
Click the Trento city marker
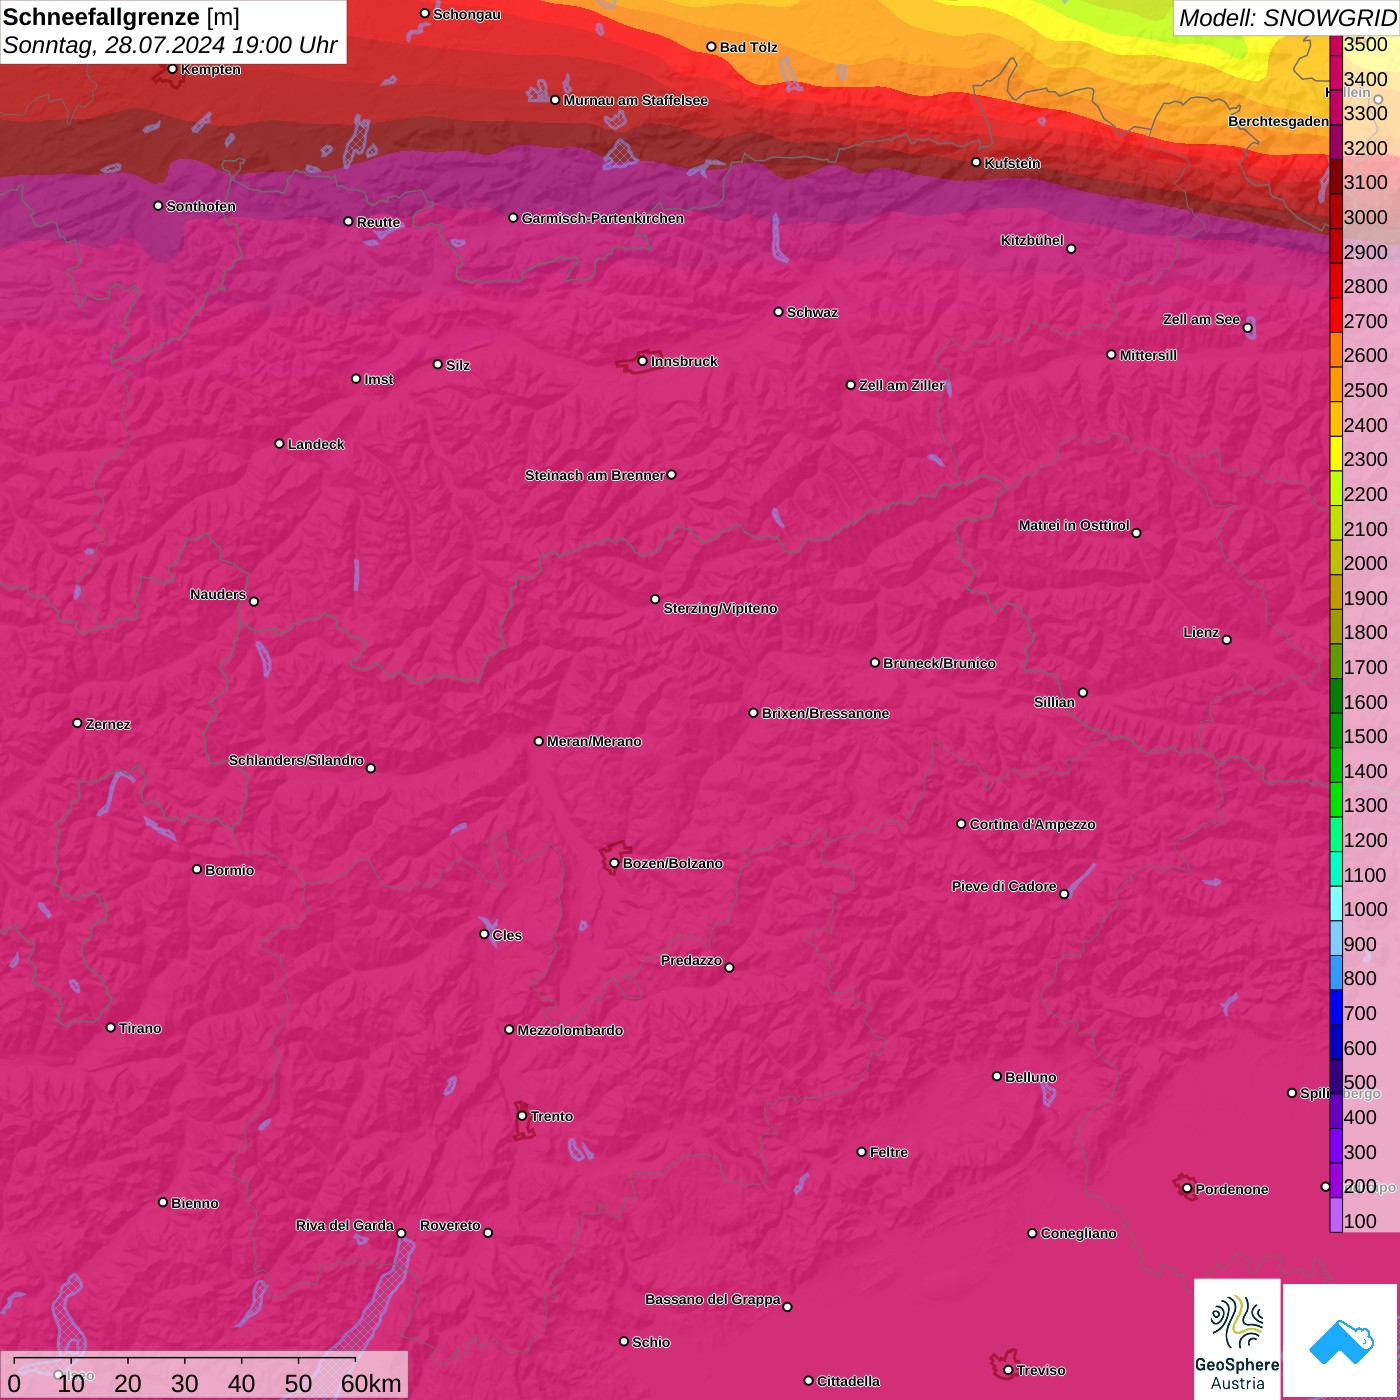click(522, 1116)
